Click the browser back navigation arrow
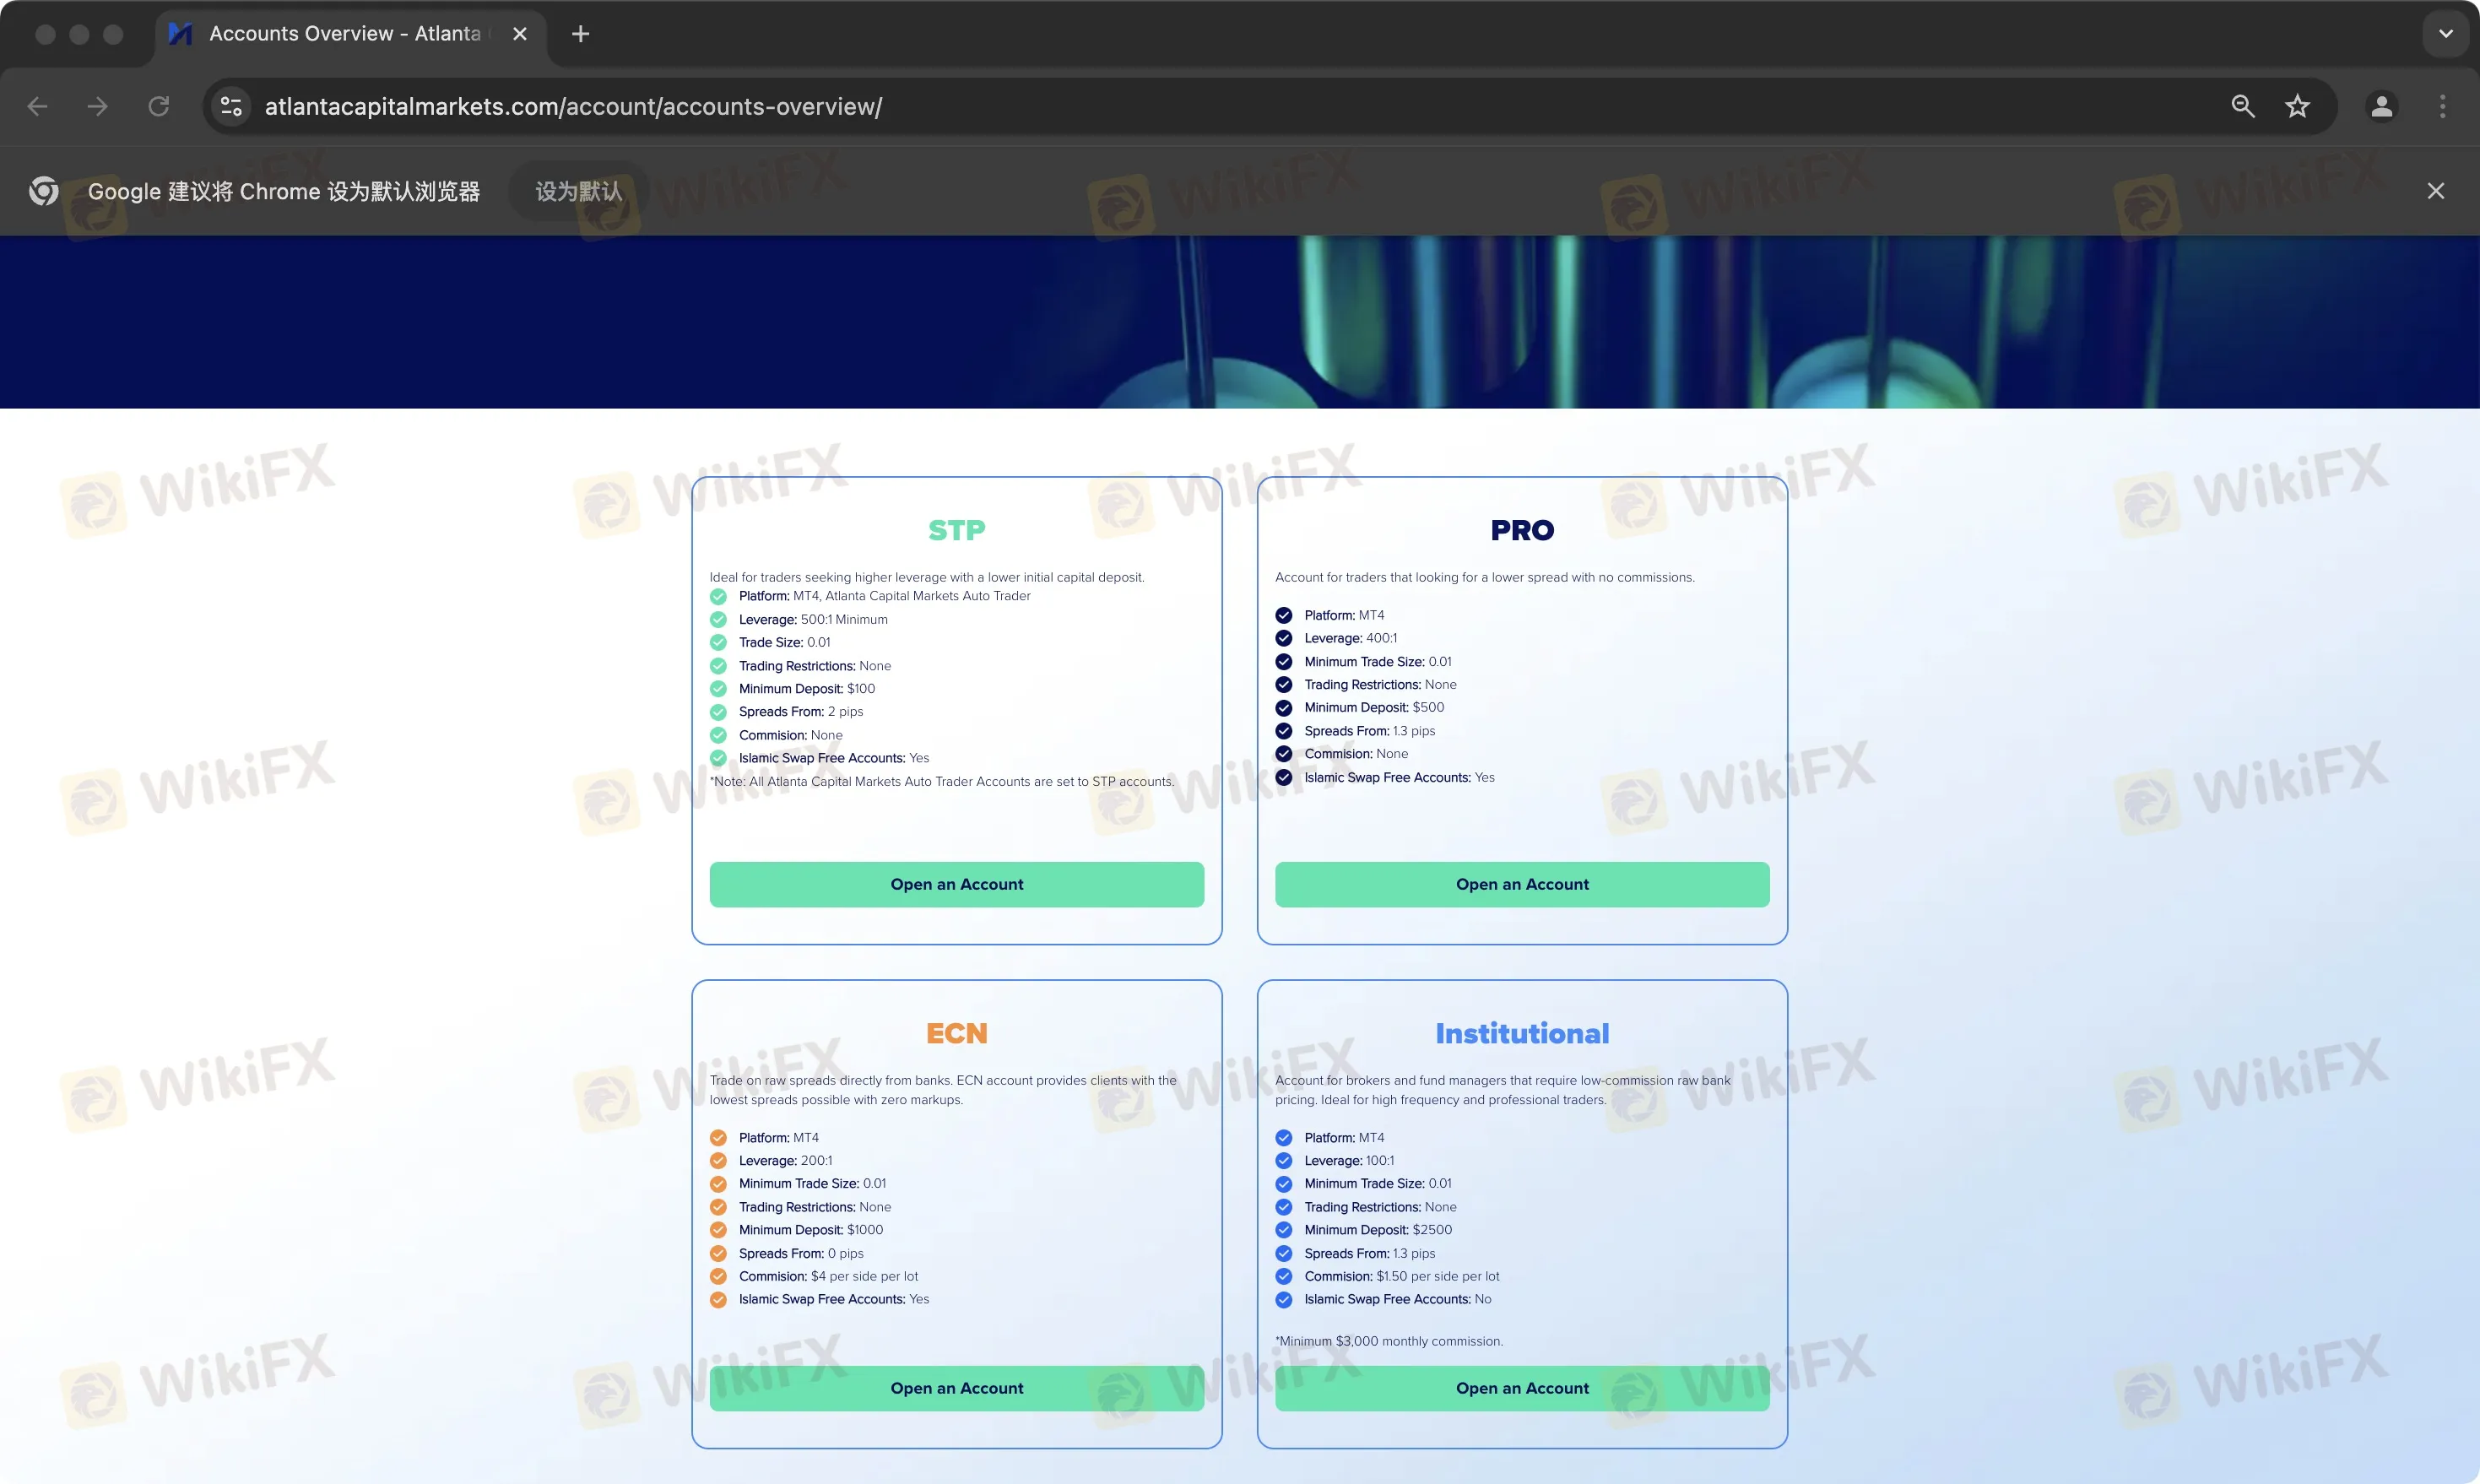2480x1484 pixels. (x=39, y=106)
